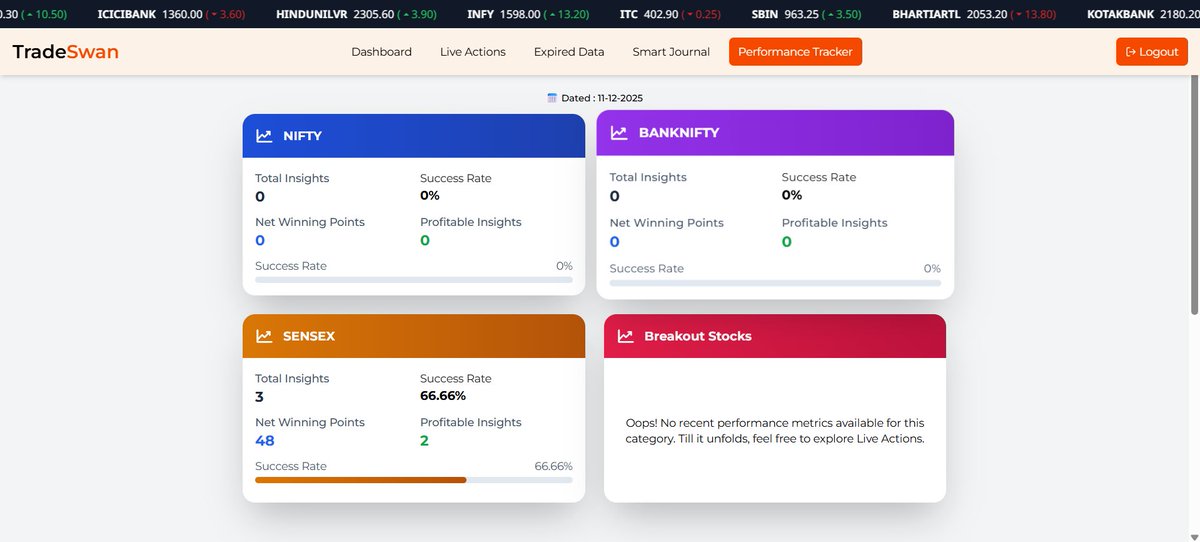Click the SENSEX card chart icon

click(x=264, y=336)
